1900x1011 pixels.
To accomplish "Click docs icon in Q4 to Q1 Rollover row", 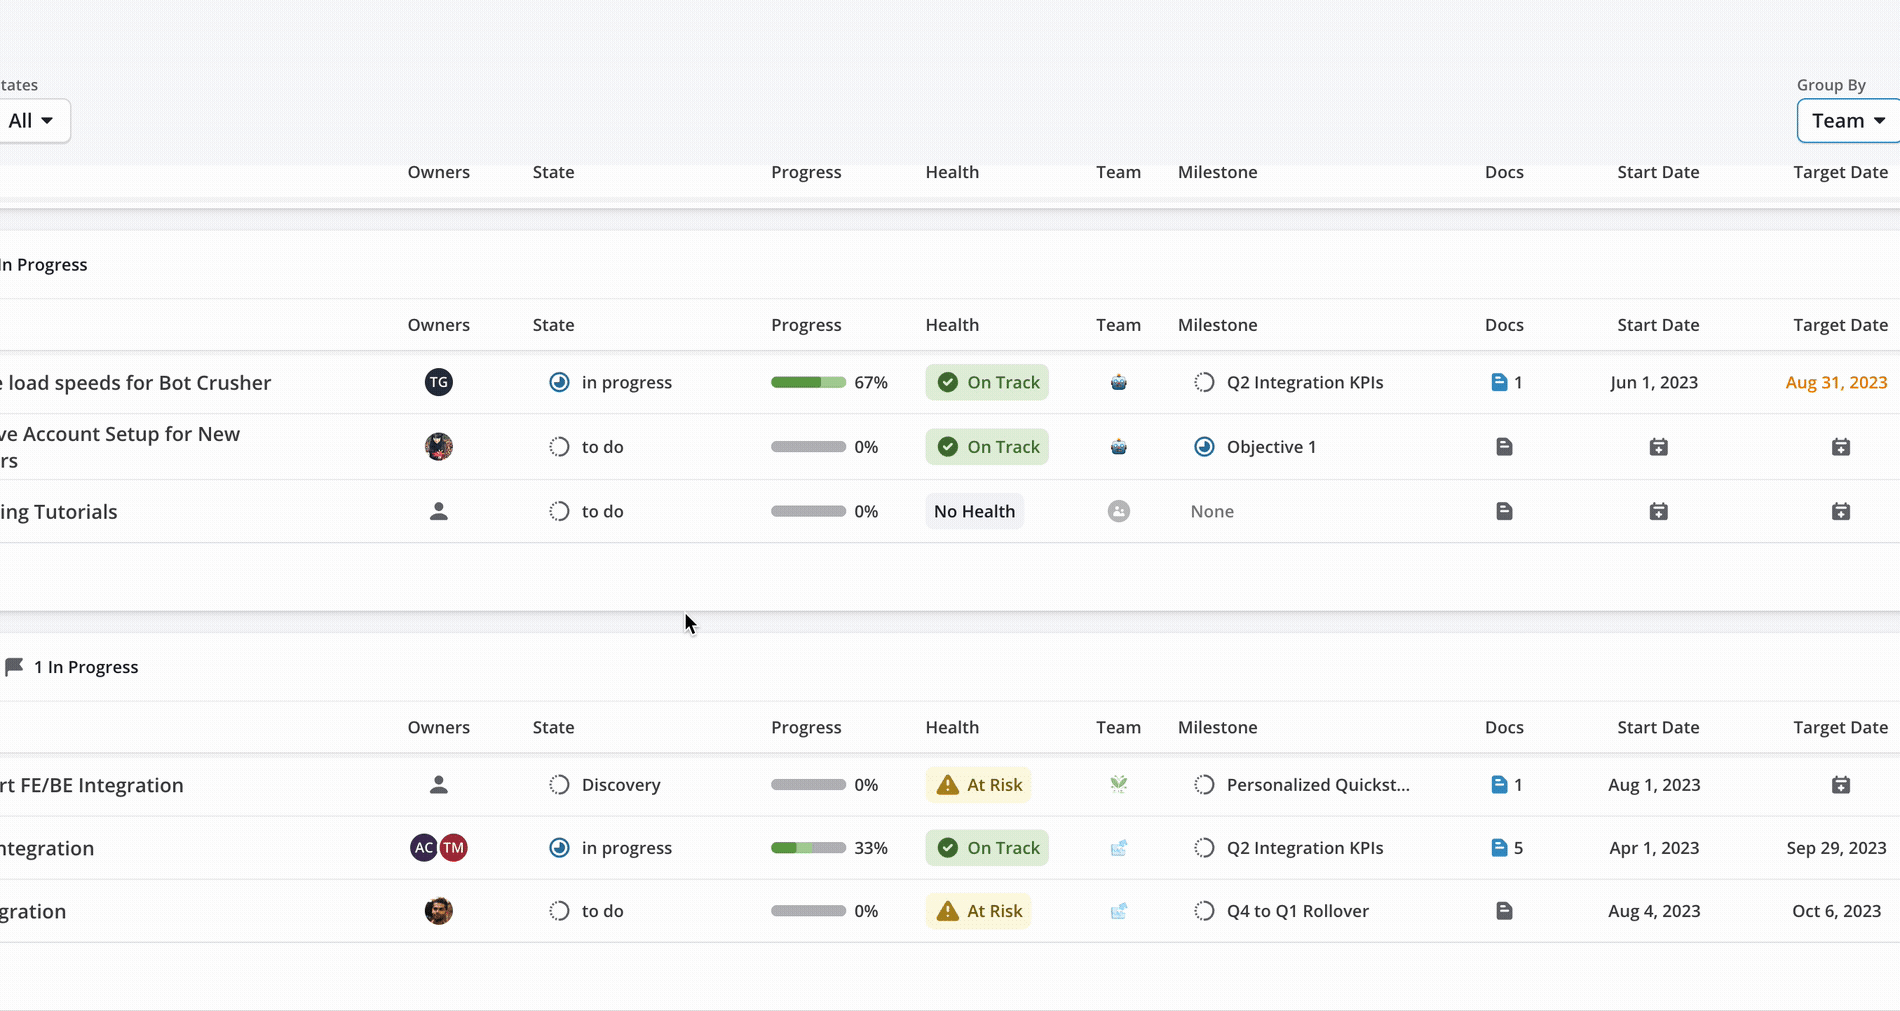I will 1504,911.
